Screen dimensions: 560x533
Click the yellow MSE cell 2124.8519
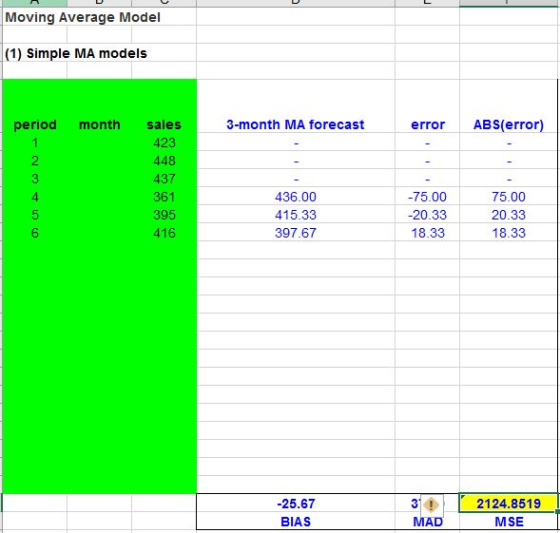[508, 503]
